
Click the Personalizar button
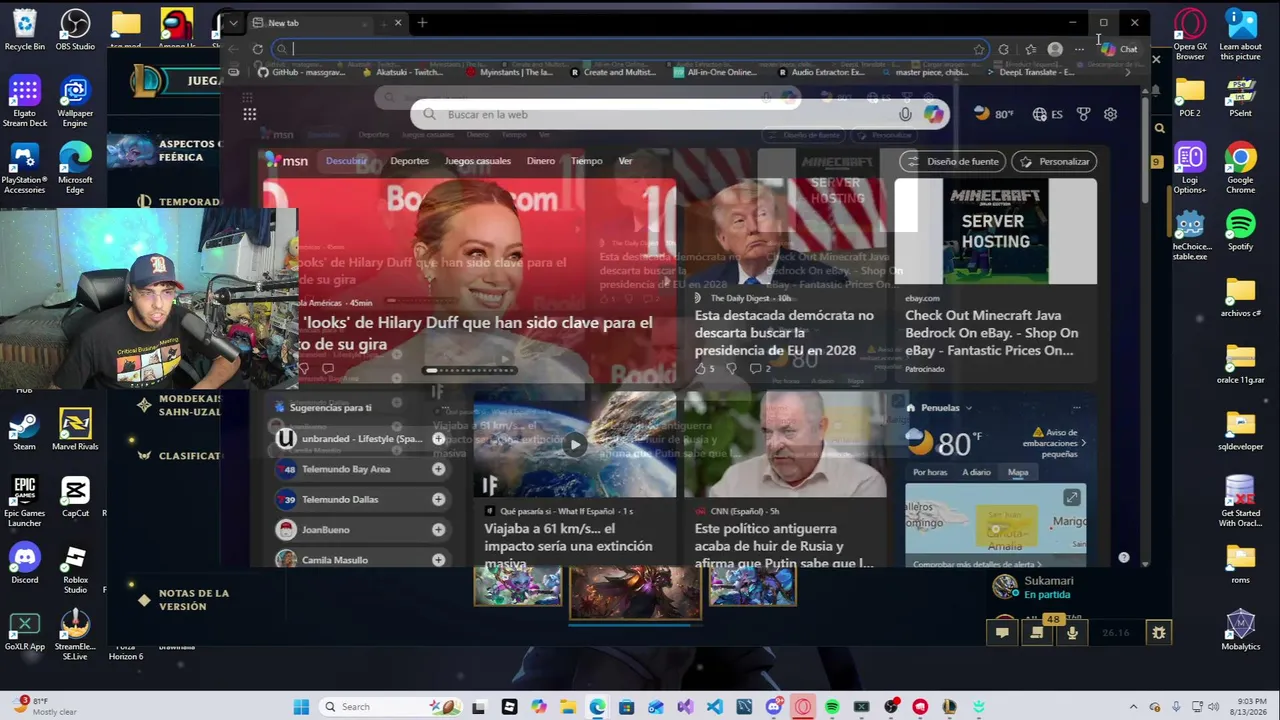click(1055, 161)
